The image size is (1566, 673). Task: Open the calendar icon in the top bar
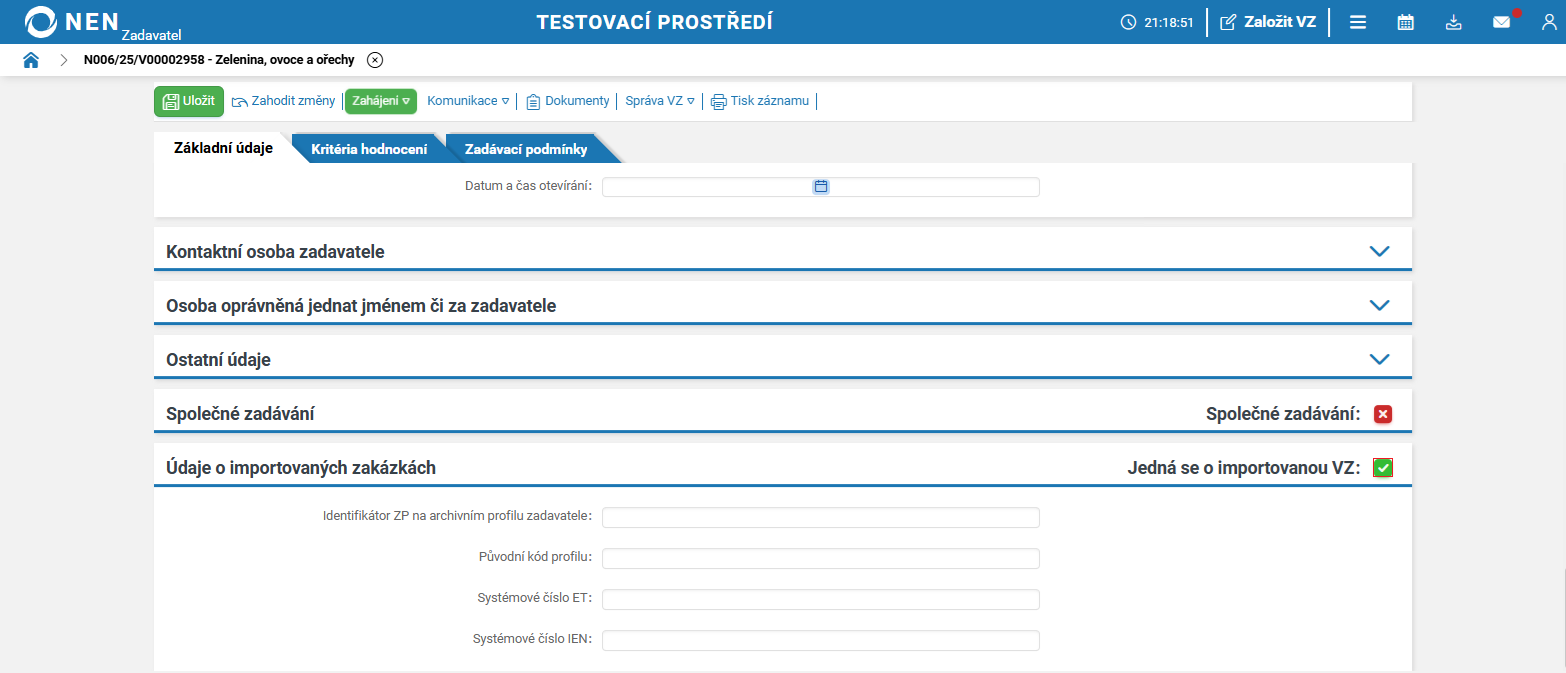1405,21
